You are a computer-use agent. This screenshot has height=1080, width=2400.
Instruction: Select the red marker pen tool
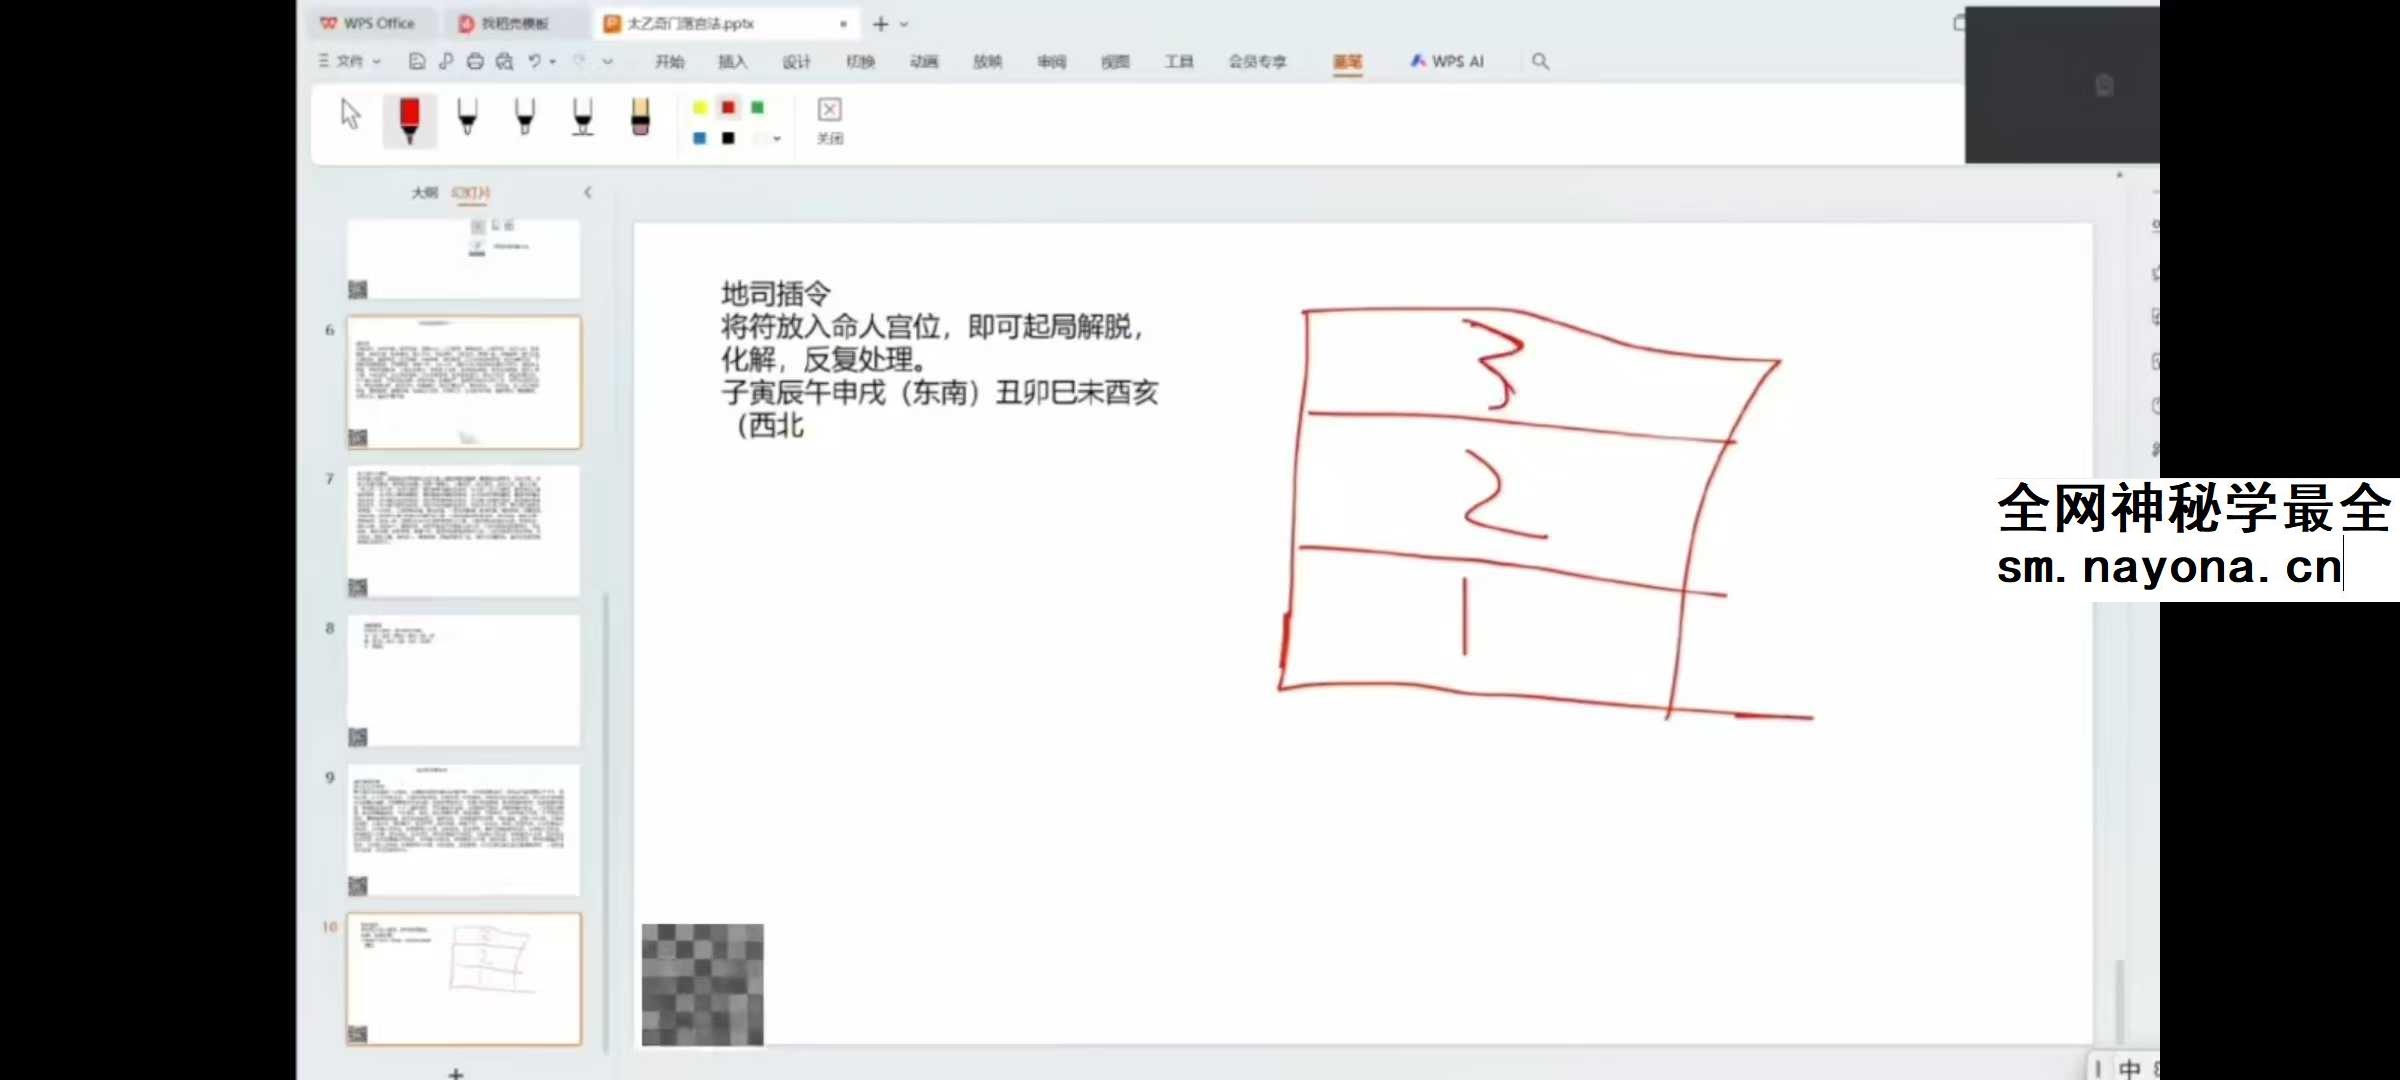click(x=409, y=120)
